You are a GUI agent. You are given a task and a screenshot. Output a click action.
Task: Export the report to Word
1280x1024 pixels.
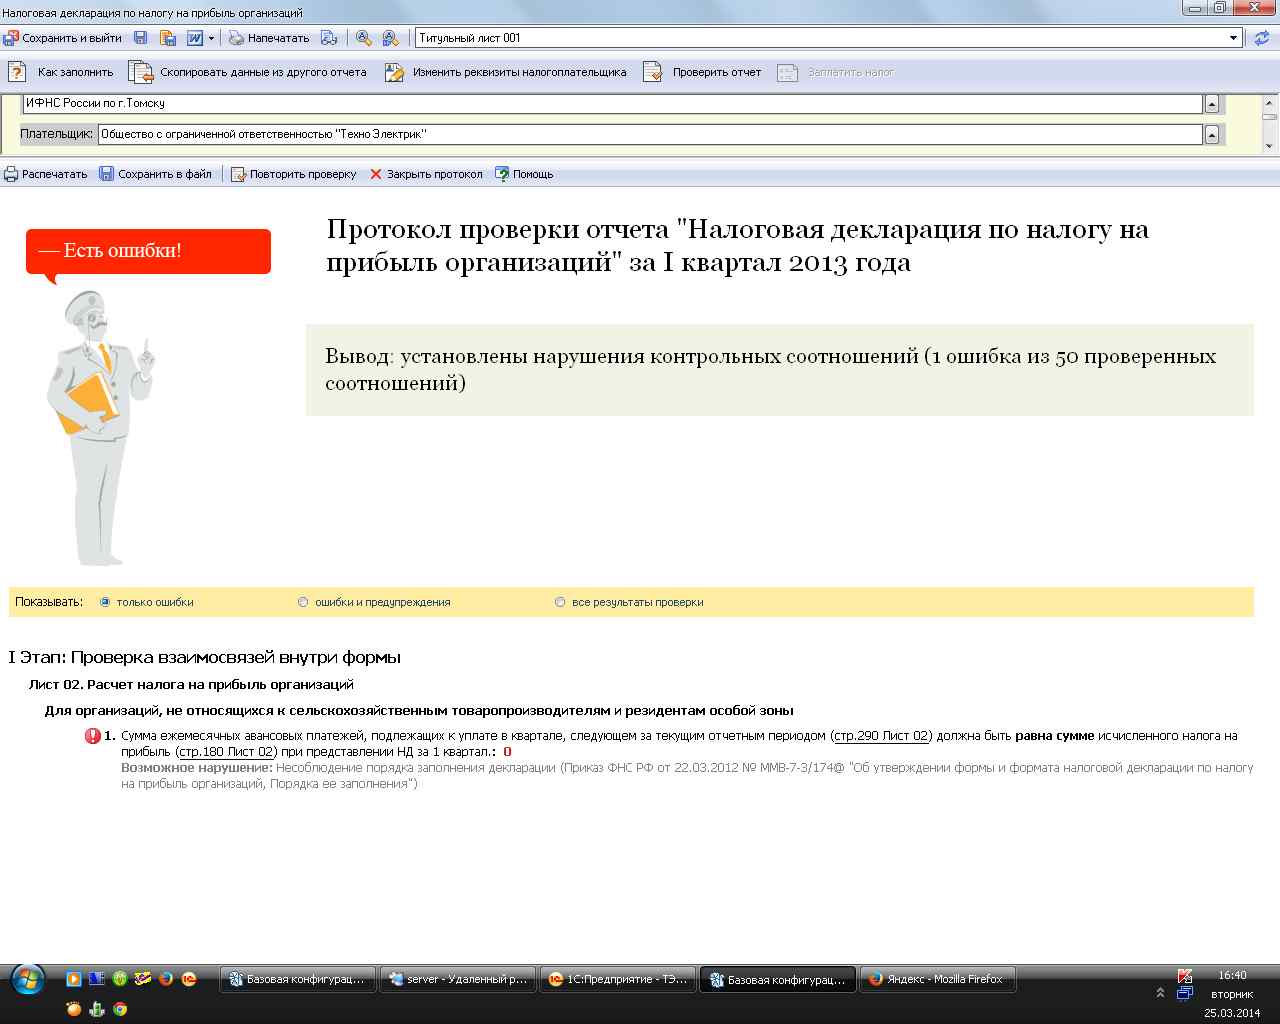click(x=192, y=37)
